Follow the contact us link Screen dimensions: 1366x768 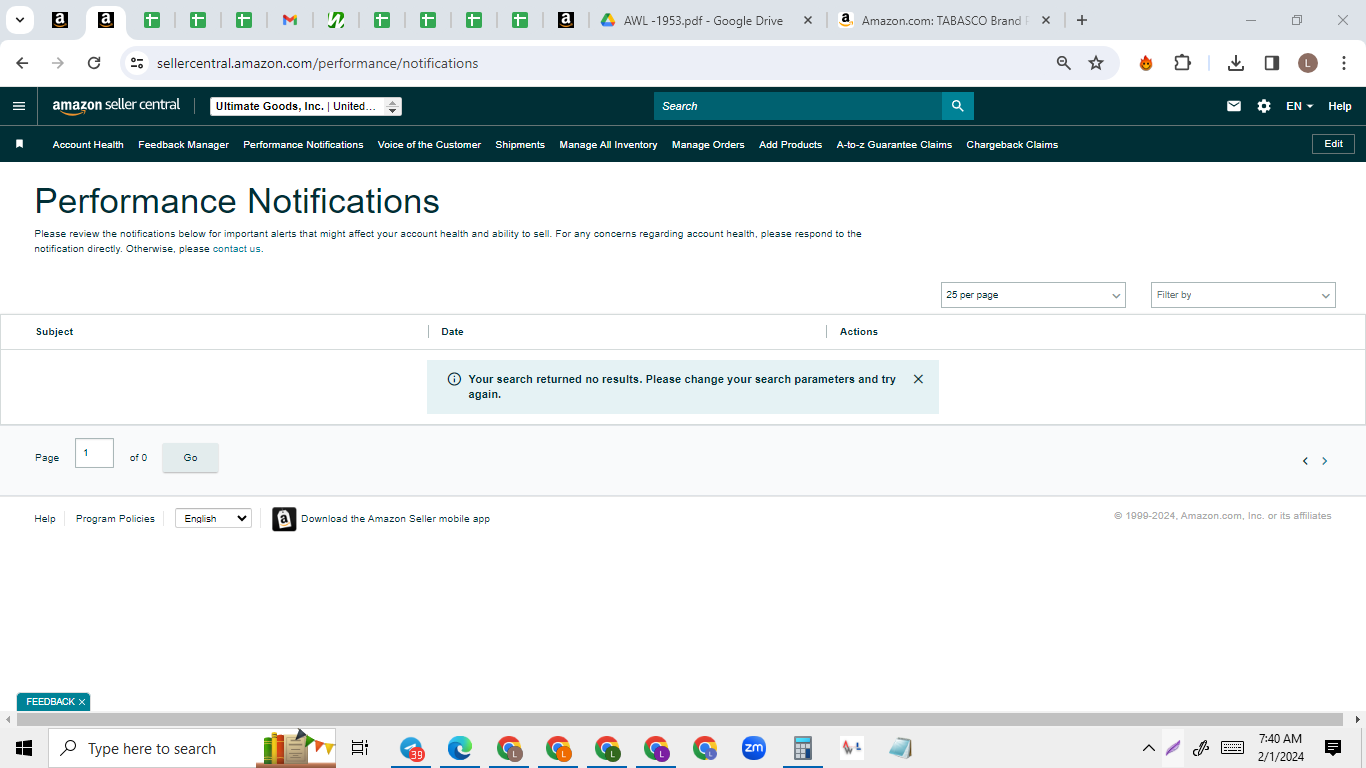pyautogui.click(x=236, y=249)
